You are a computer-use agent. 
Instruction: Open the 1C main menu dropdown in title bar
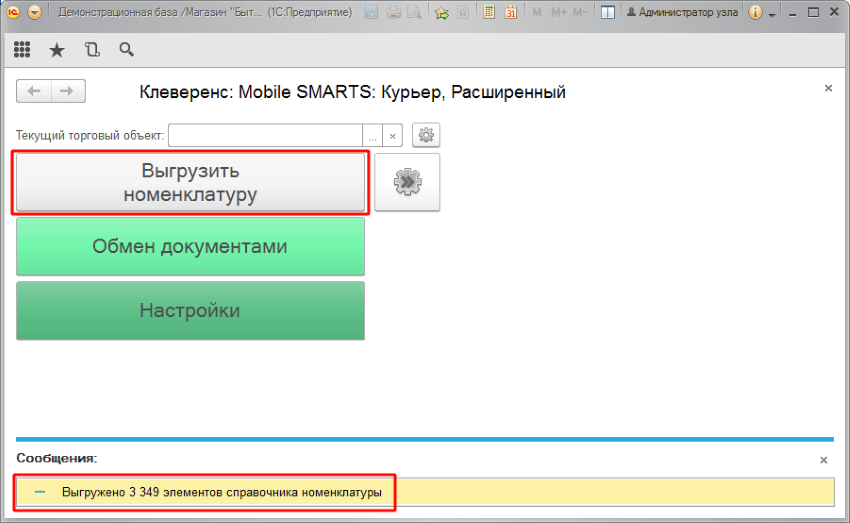[x=34, y=12]
